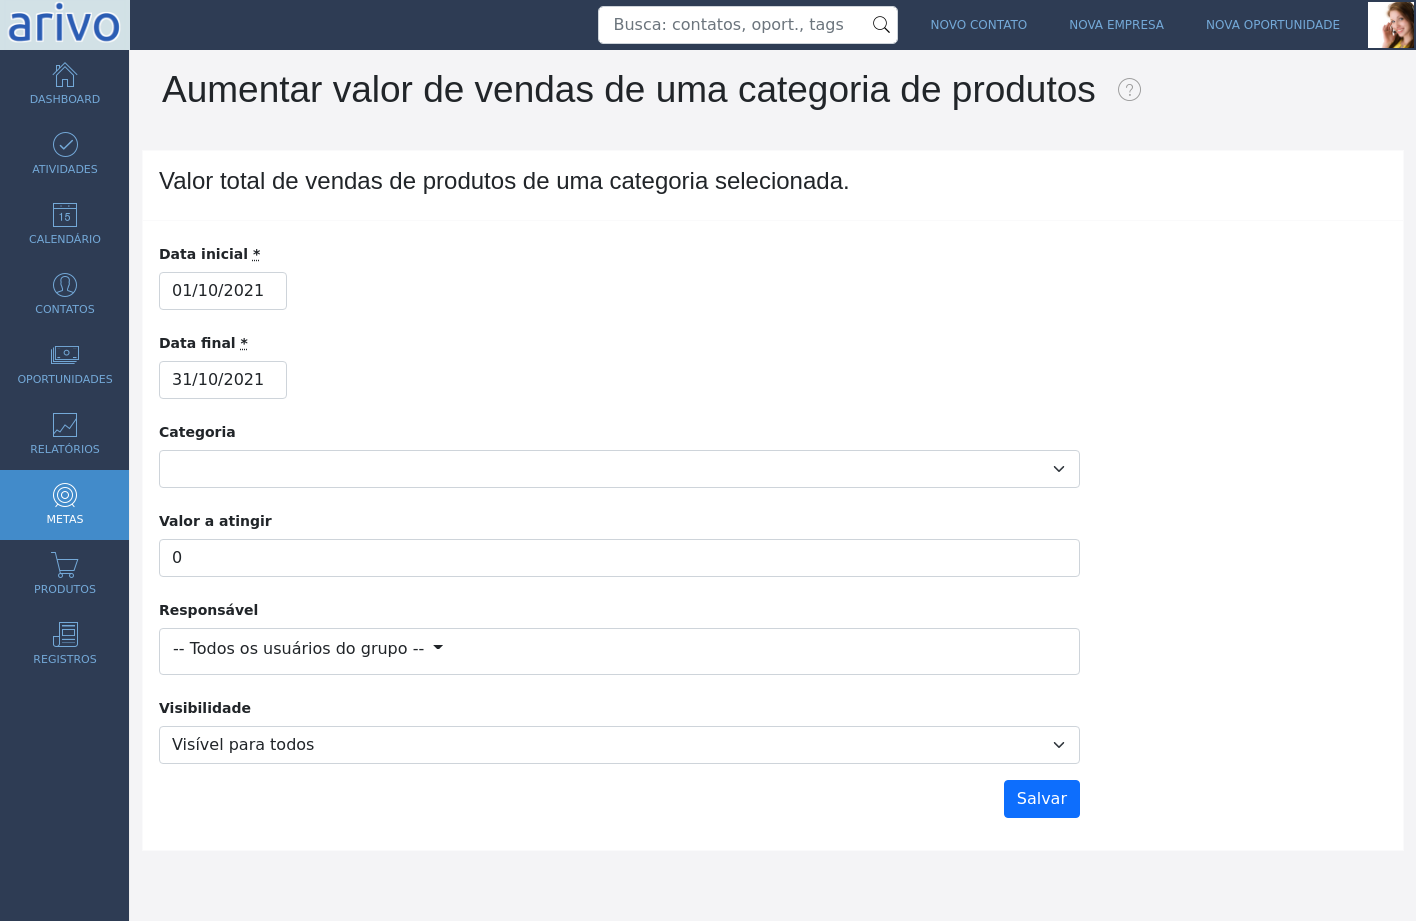This screenshot has width=1416, height=921.
Task: Focus the Data inicial date field
Action: (x=223, y=291)
